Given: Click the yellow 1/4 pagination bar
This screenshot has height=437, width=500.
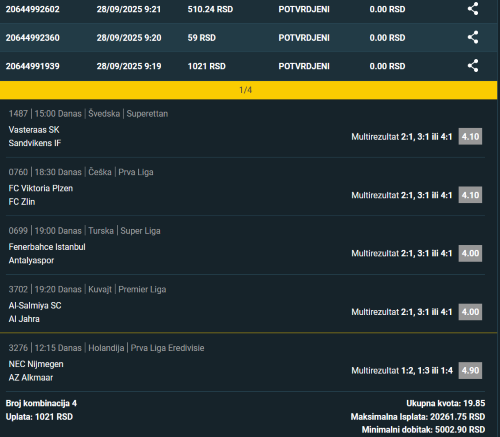Looking at the screenshot, I should [249, 90].
